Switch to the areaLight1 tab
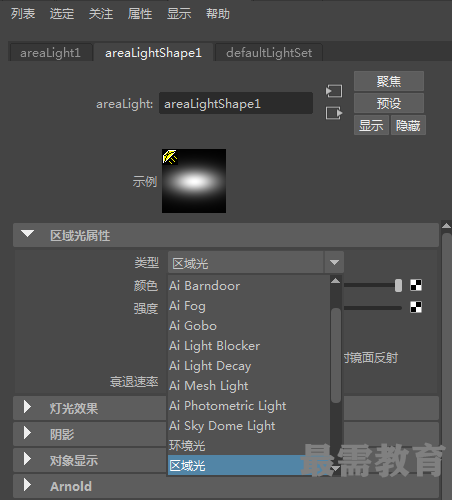 [x=51, y=53]
